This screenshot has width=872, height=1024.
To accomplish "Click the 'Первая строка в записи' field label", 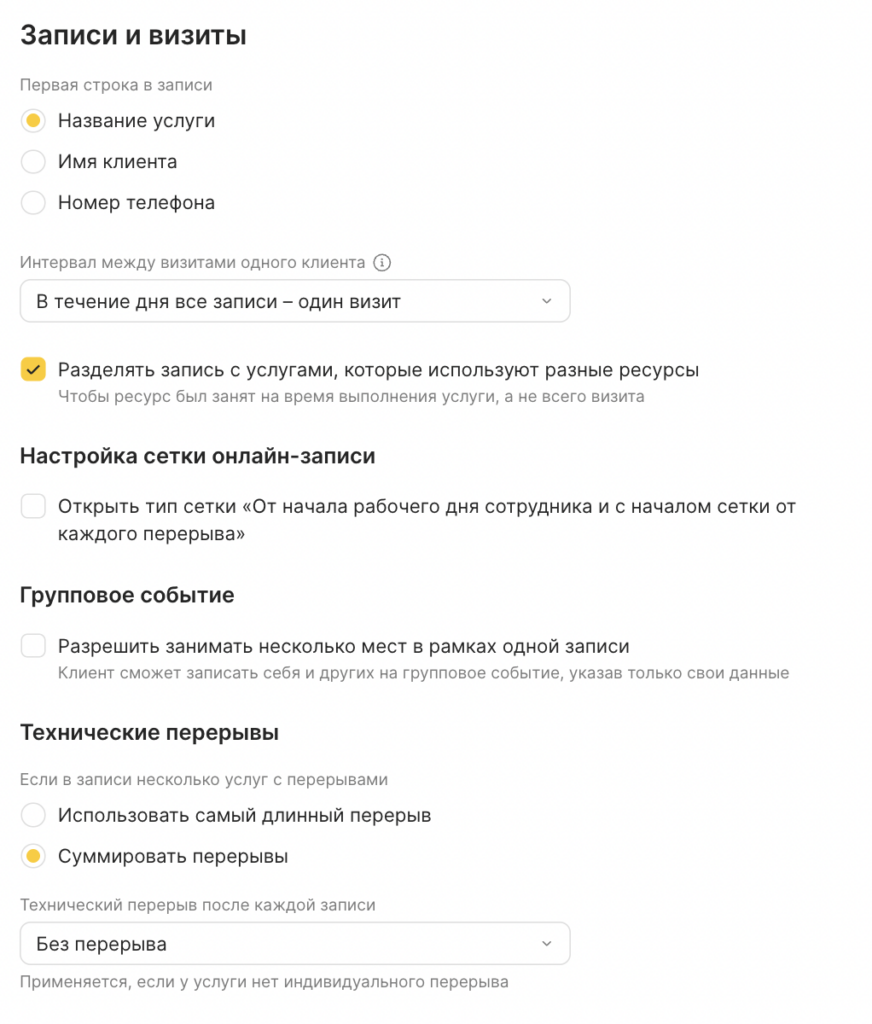I will click(x=116, y=85).
